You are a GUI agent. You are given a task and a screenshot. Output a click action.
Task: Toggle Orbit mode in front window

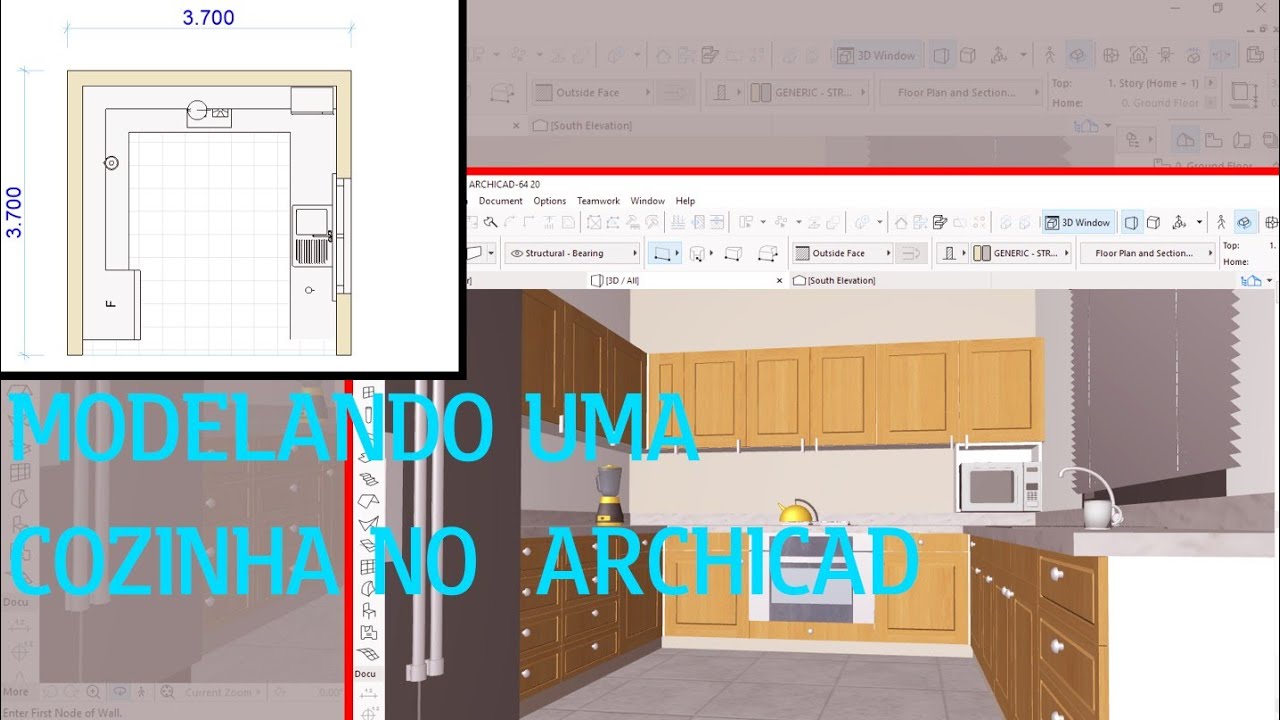tap(1245, 222)
